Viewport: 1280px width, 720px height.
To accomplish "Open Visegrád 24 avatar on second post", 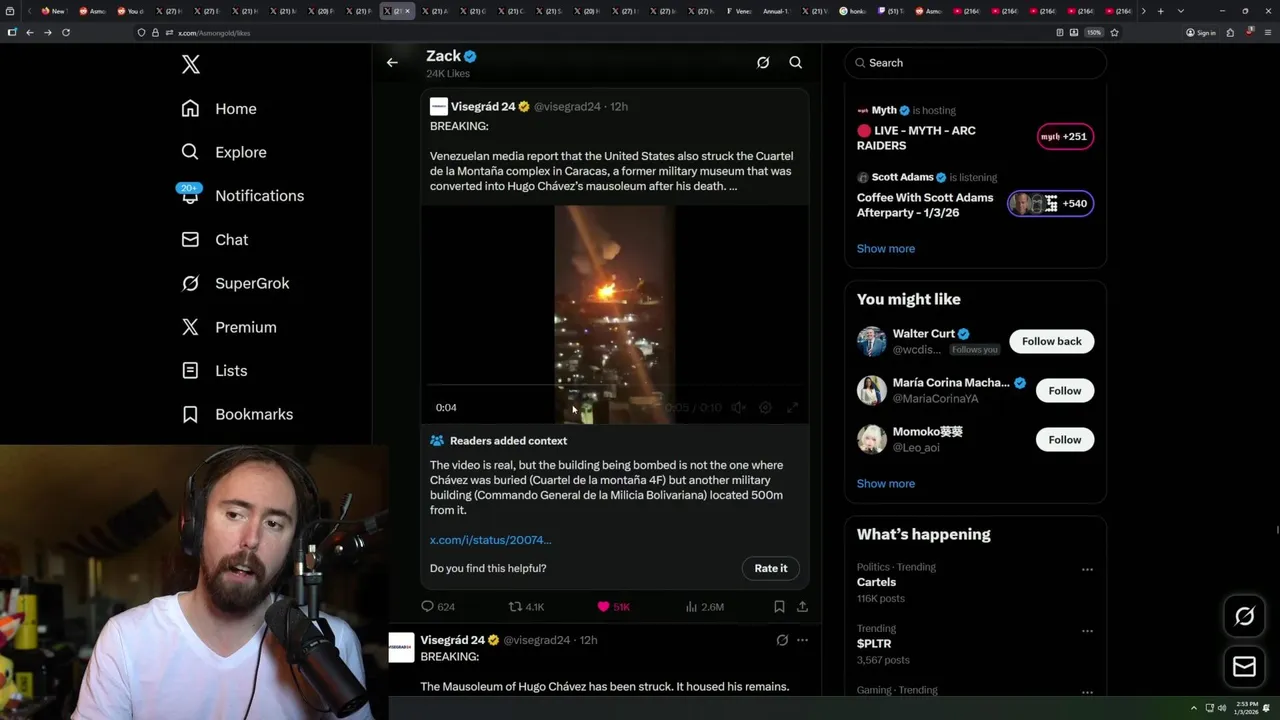I will (x=401, y=647).
